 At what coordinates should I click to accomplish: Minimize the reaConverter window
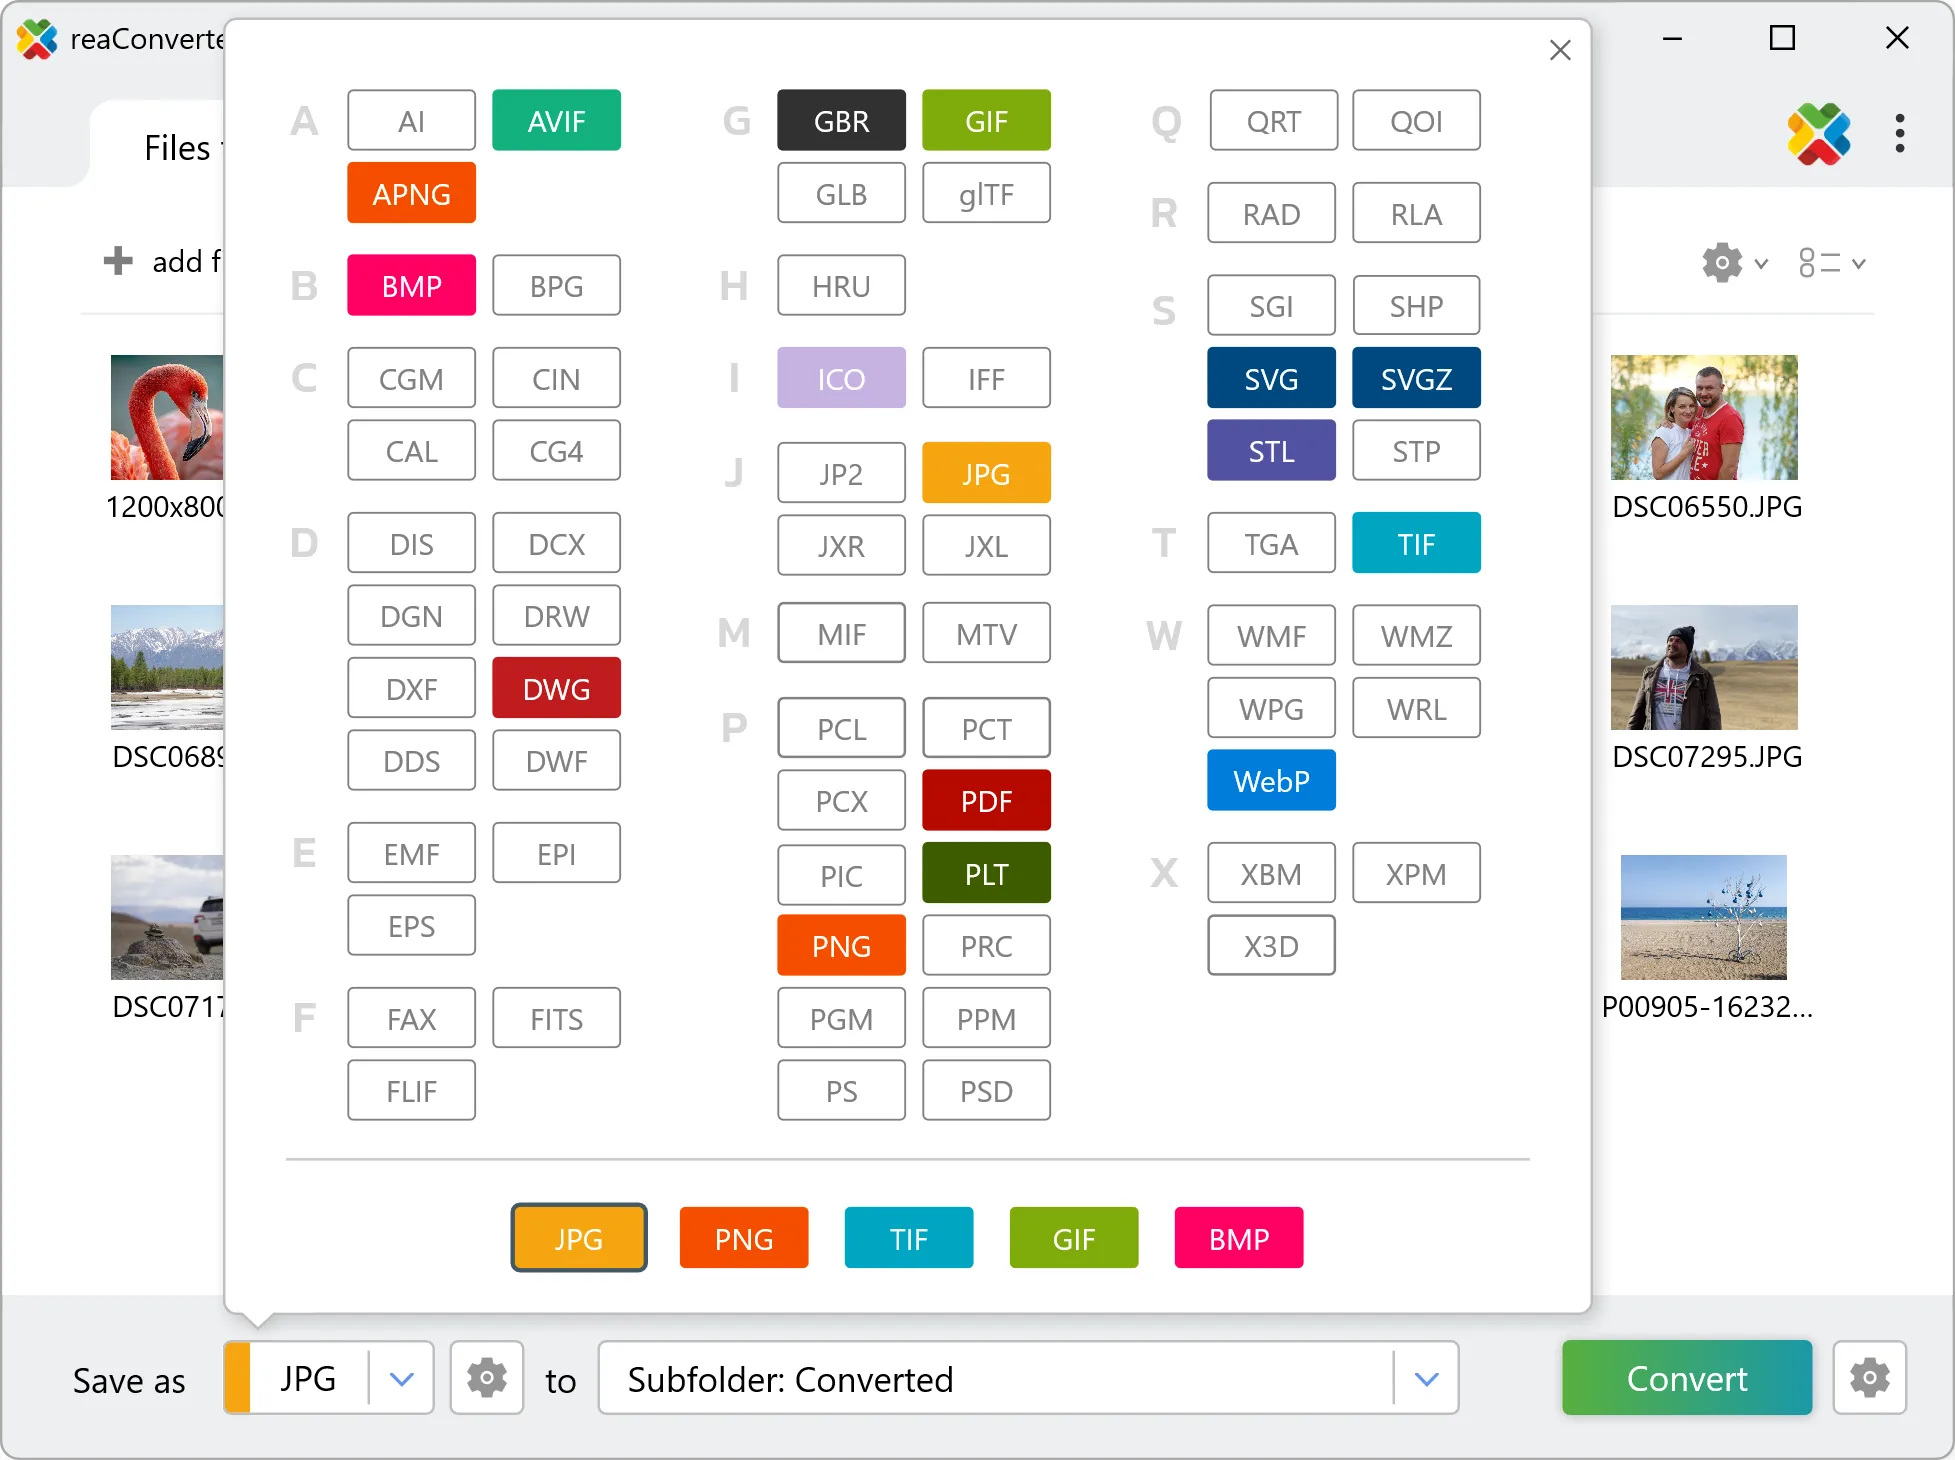point(1672,38)
